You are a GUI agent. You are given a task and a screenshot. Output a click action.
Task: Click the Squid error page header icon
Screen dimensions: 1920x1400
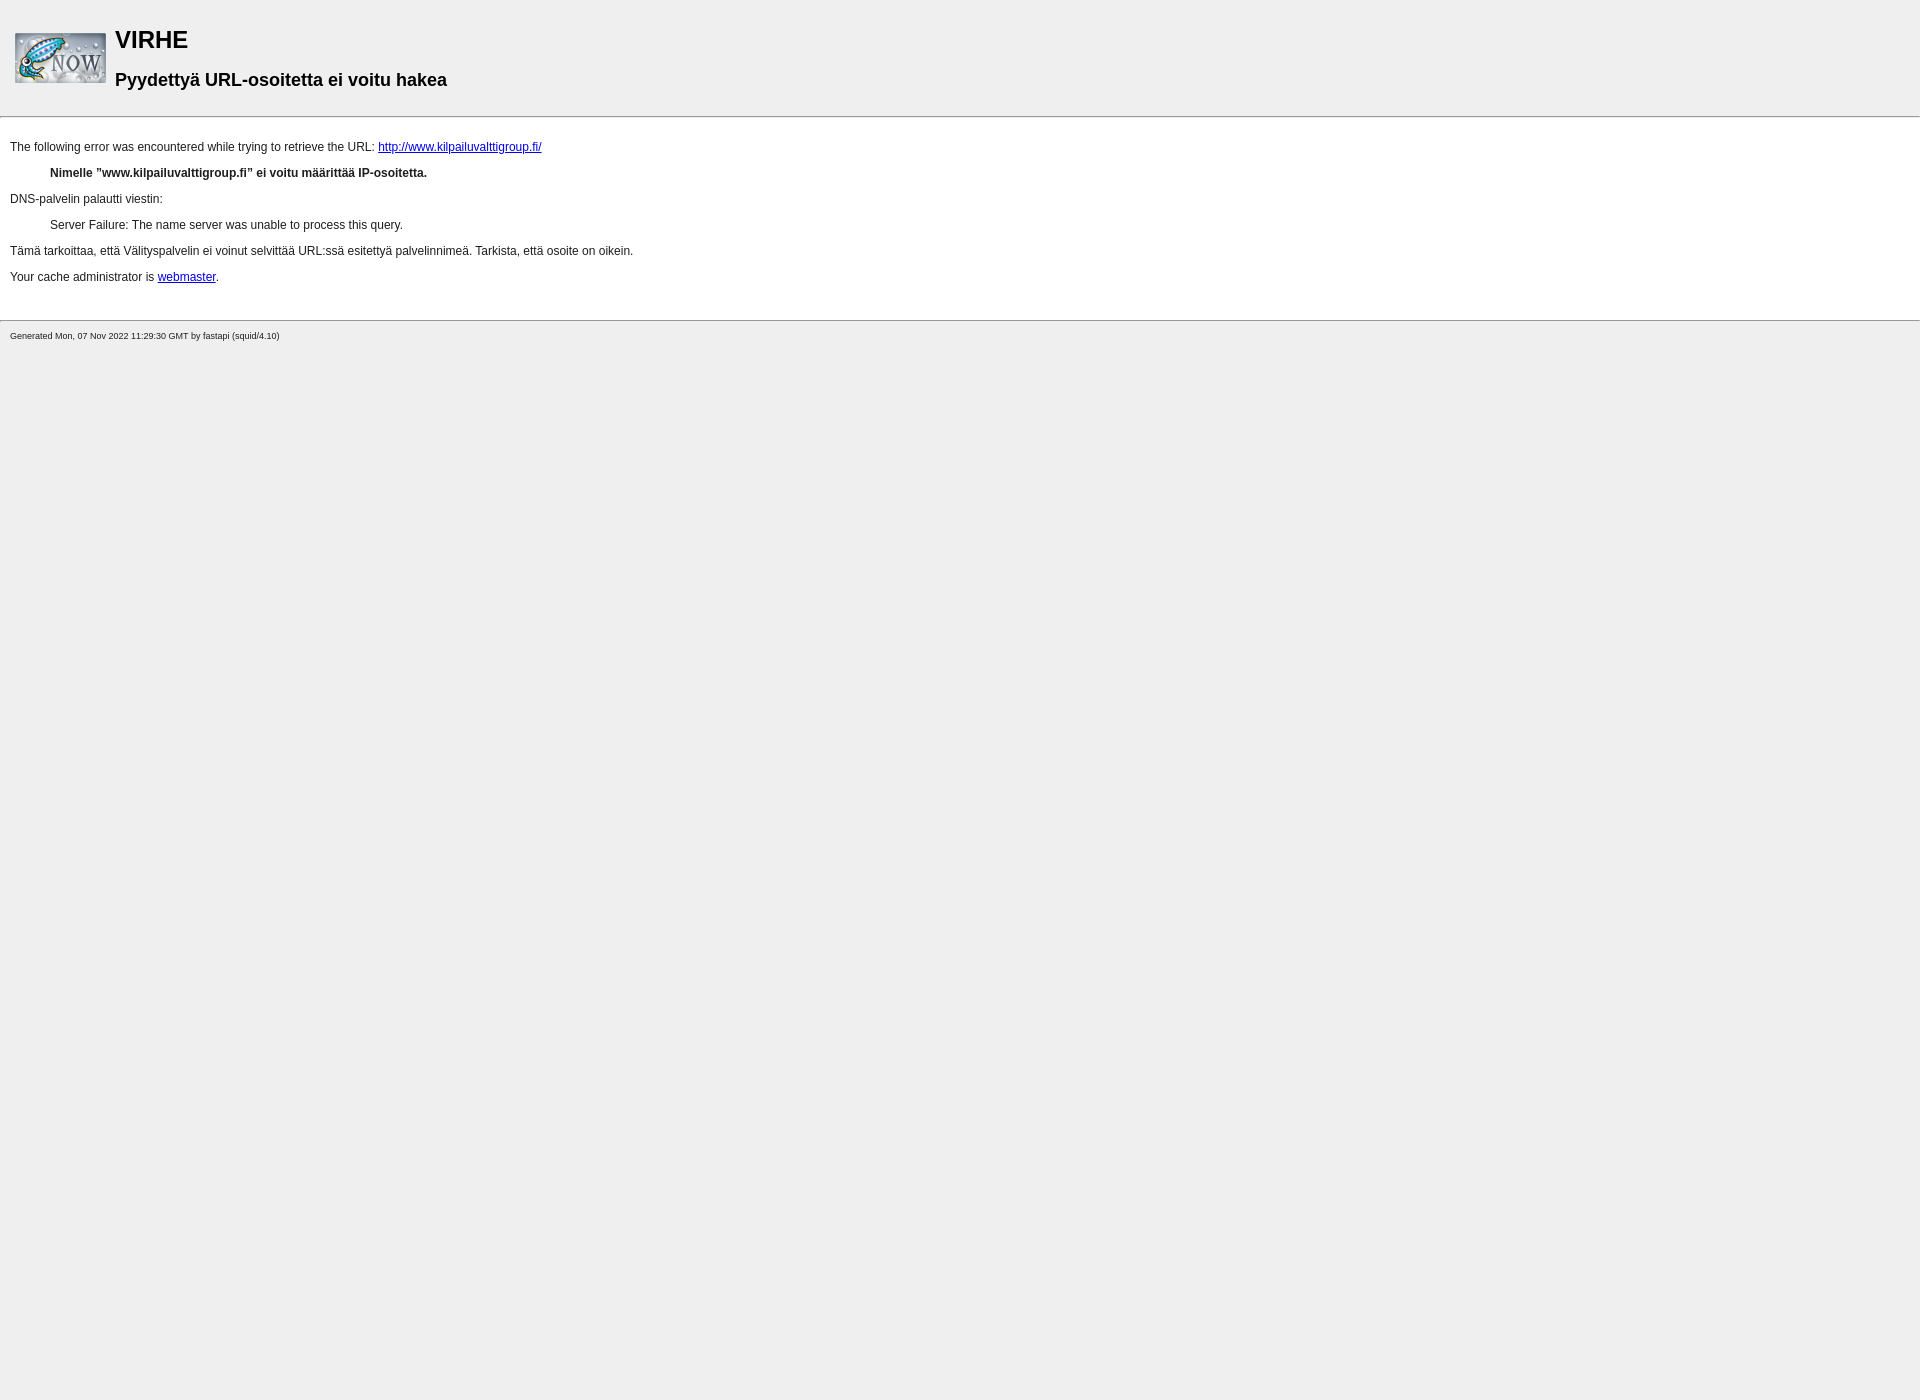click(x=60, y=57)
